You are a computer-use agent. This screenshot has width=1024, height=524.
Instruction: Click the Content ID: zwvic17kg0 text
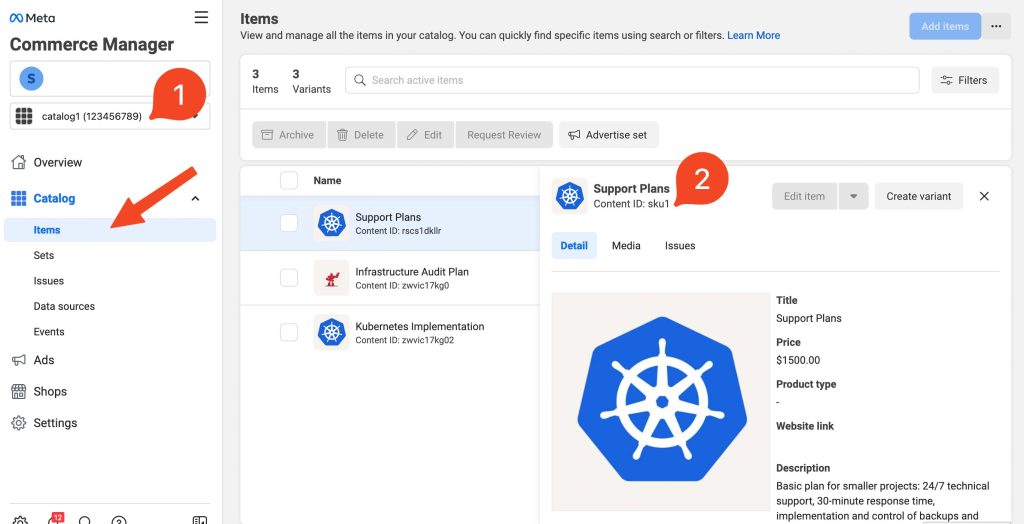pos(402,286)
